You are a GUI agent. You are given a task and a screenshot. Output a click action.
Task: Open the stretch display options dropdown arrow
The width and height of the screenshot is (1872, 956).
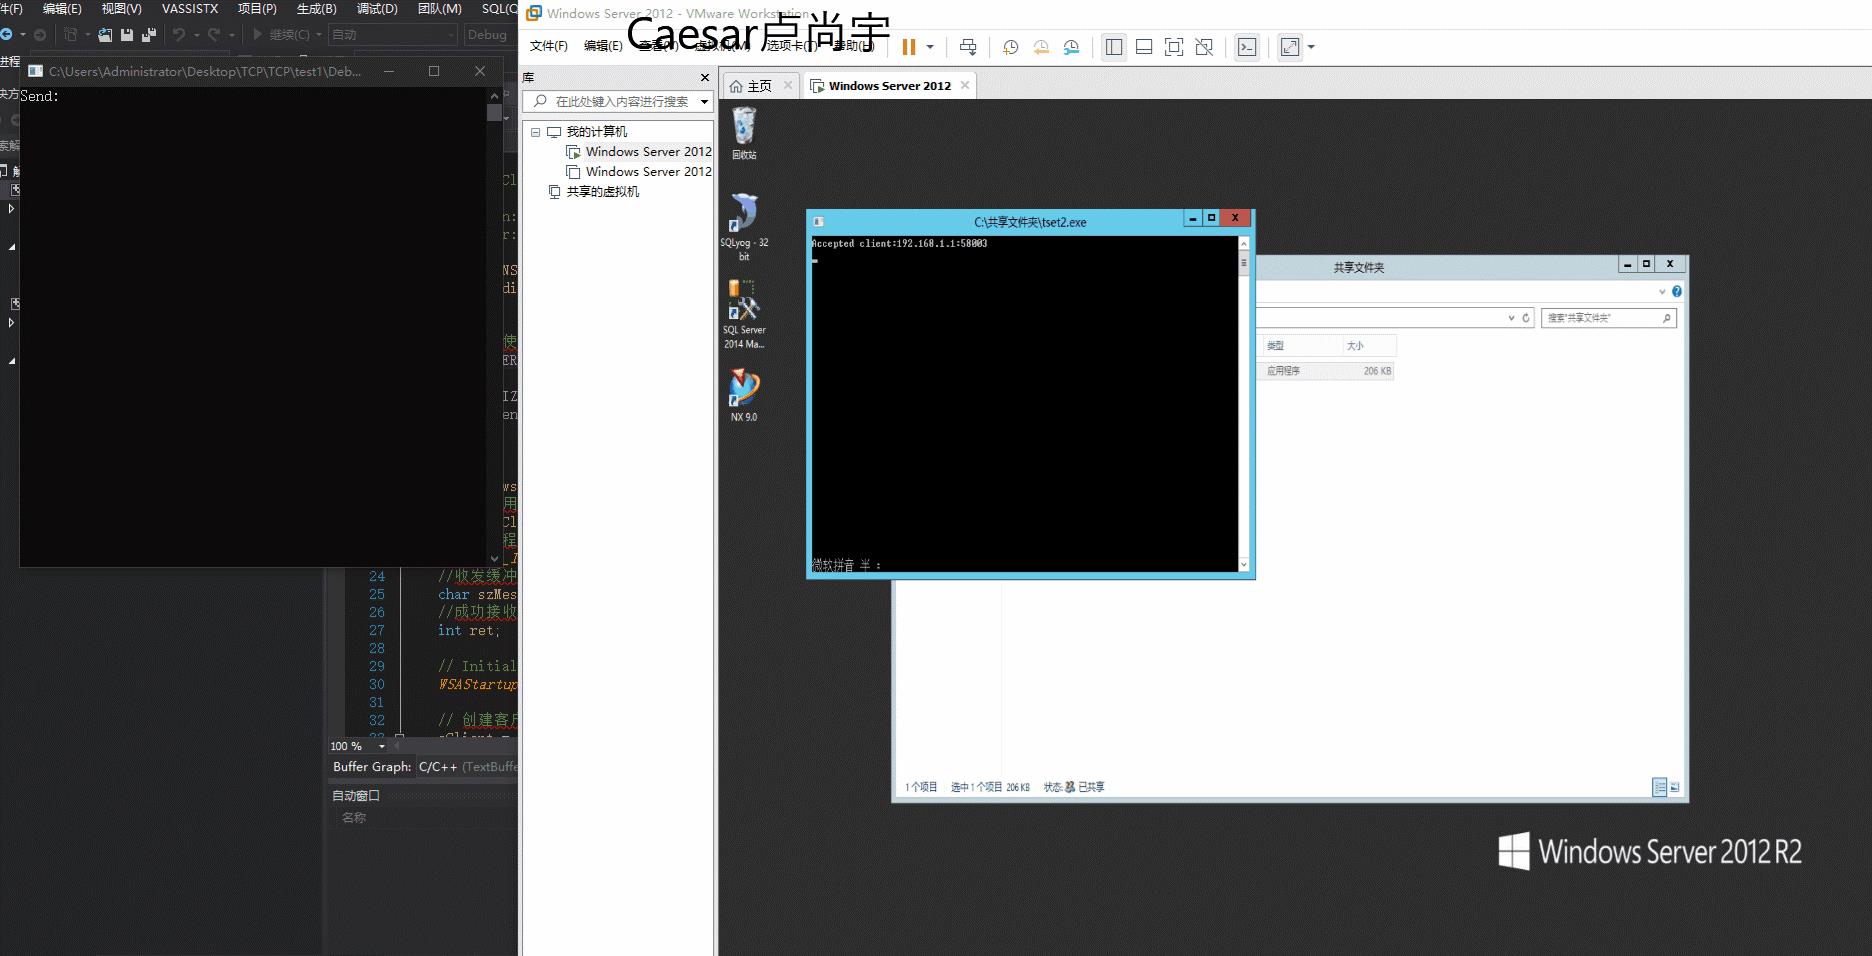(x=1311, y=47)
